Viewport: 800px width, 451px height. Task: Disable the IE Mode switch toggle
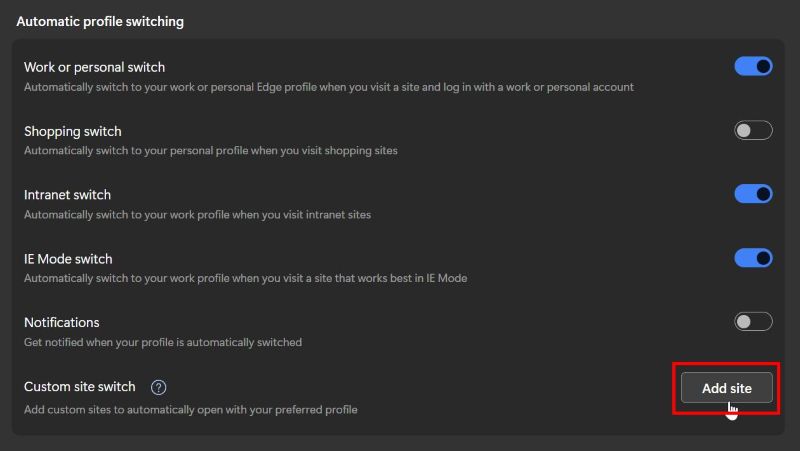(x=753, y=258)
